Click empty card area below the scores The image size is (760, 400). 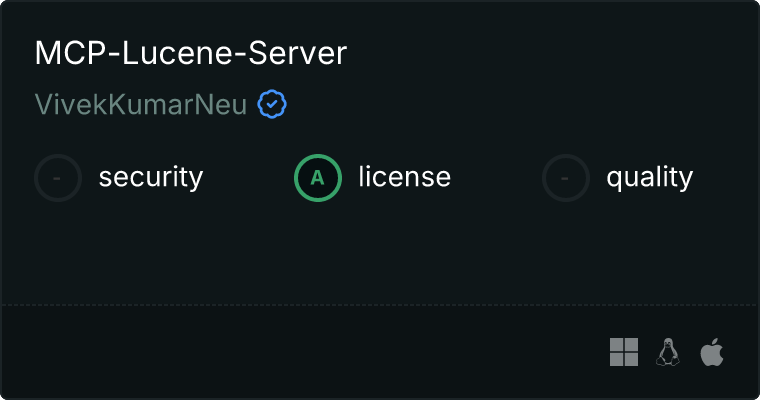point(380,252)
